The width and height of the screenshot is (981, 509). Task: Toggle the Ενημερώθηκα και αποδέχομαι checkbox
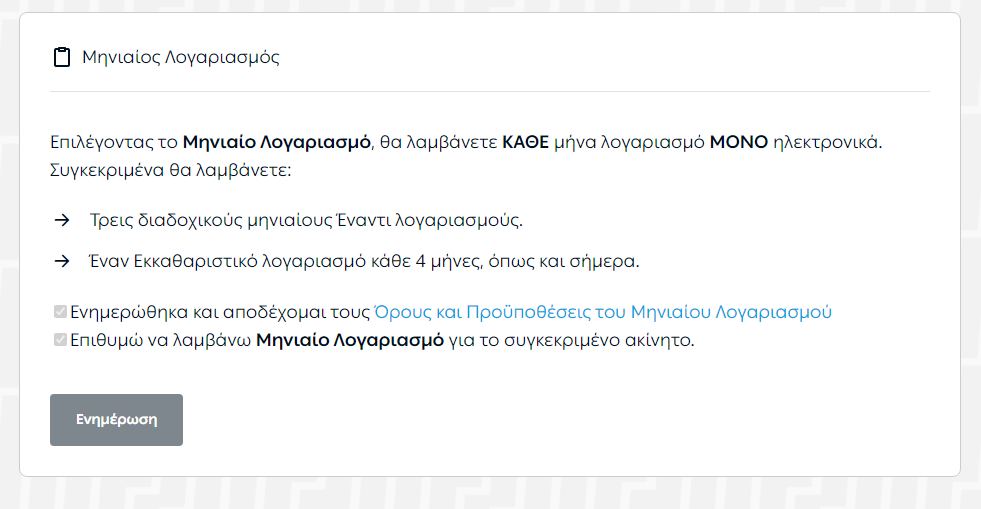click(x=60, y=311)
